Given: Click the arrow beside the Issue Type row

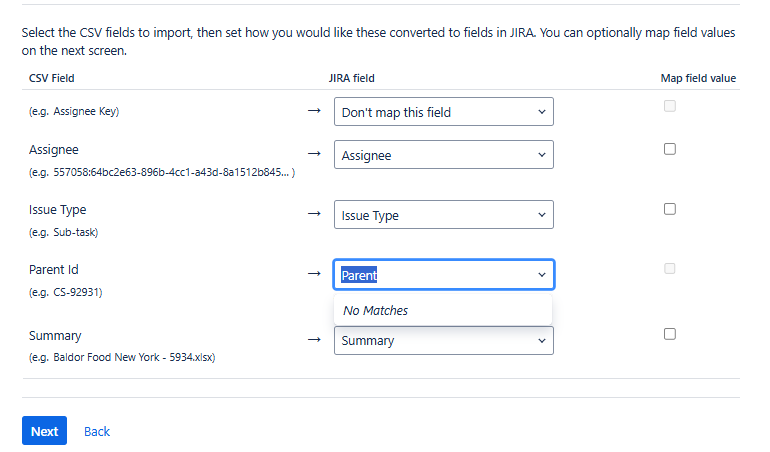Looking at the screenshot, I should (x=314, y=213).
